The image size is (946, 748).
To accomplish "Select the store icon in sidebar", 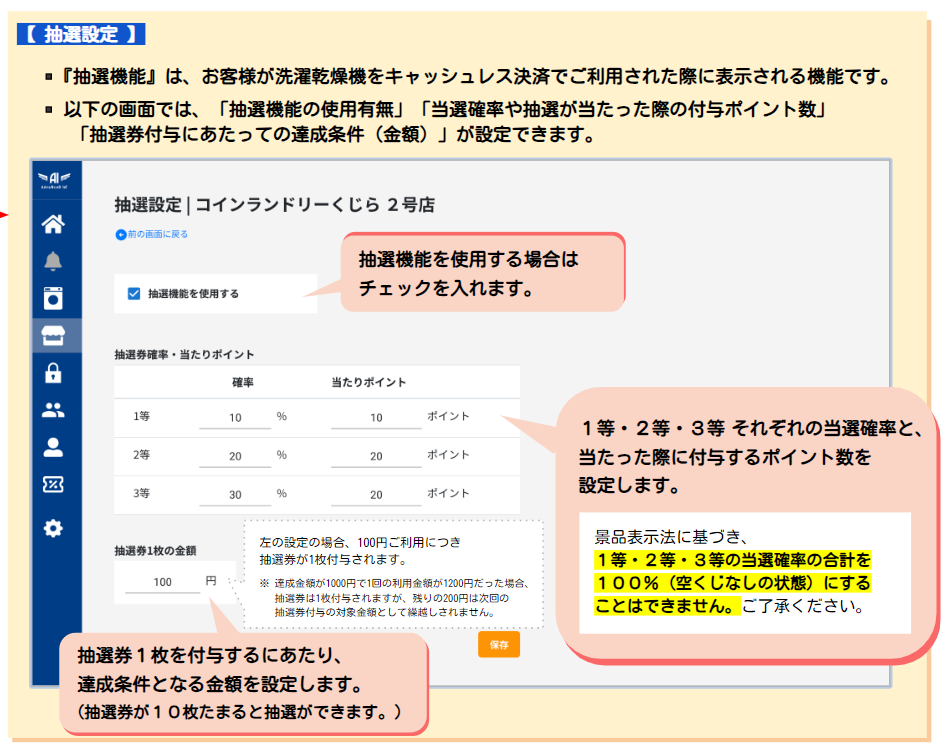I will [53, 335].
